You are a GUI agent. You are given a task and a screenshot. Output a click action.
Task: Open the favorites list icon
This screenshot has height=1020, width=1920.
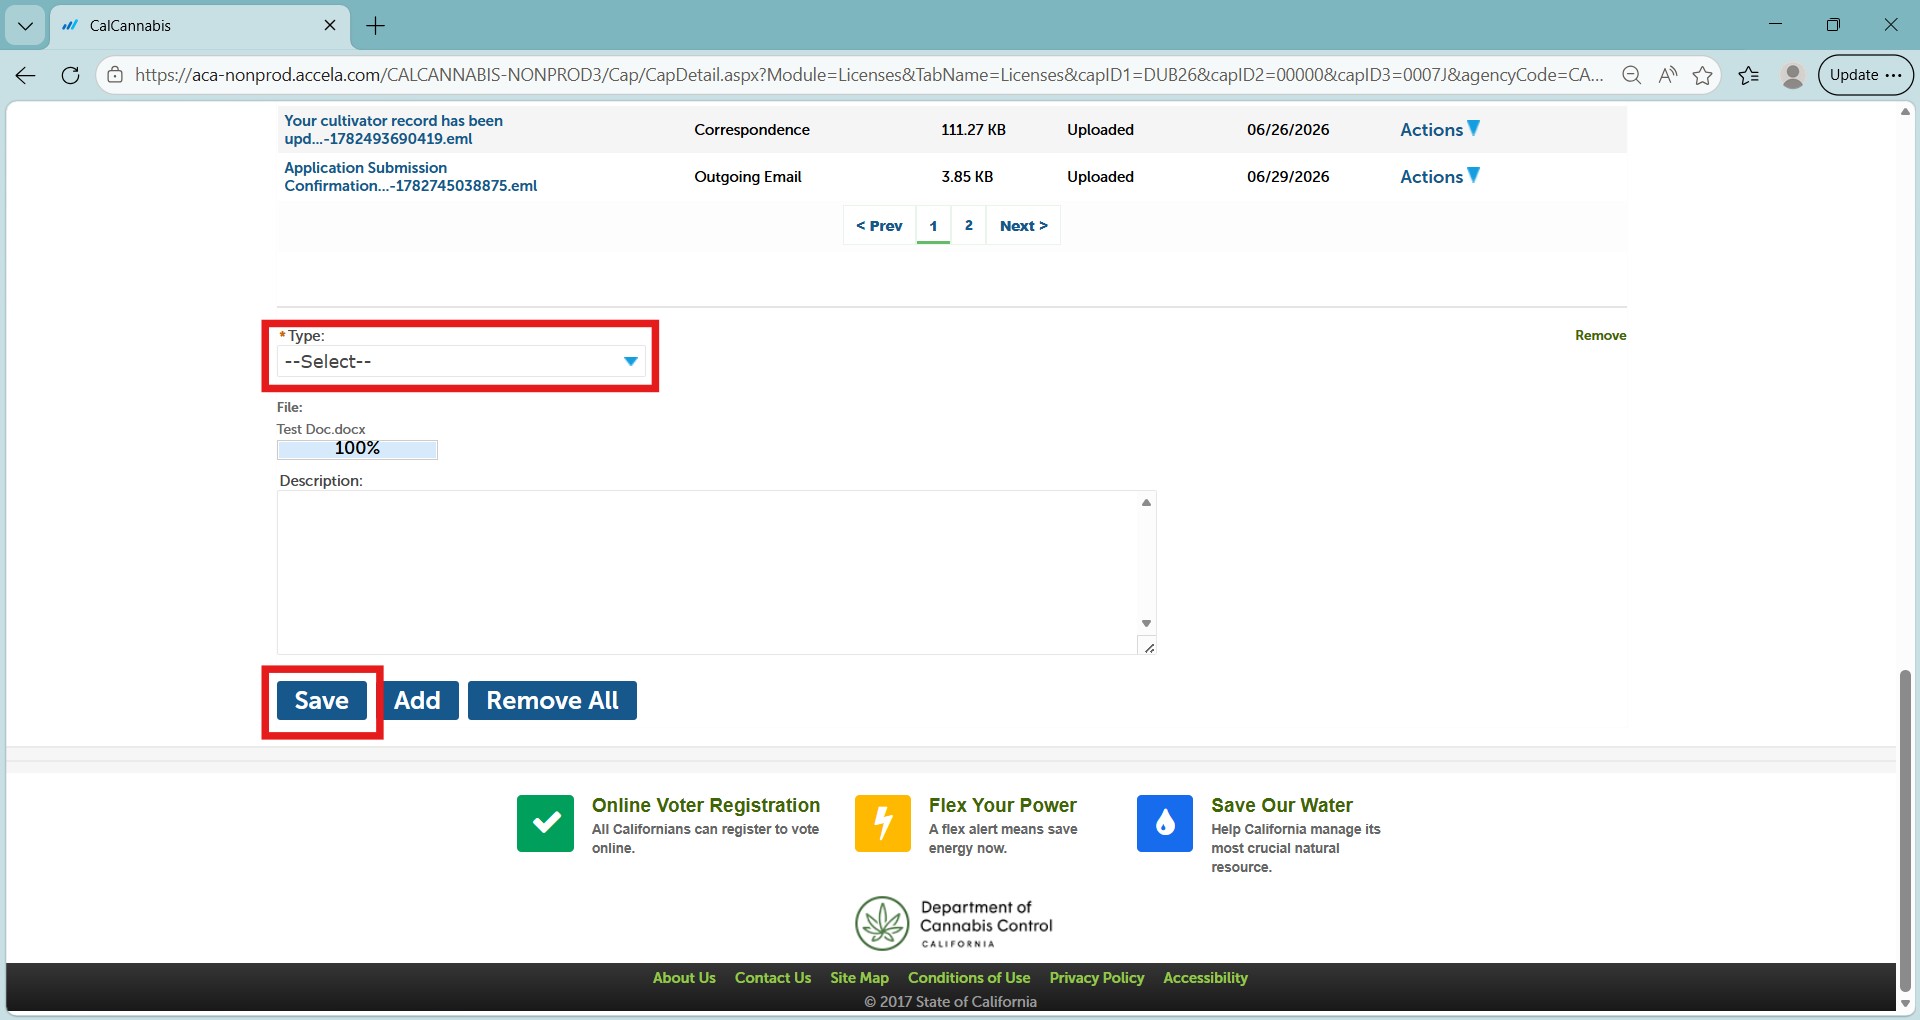click(1749, 75)
